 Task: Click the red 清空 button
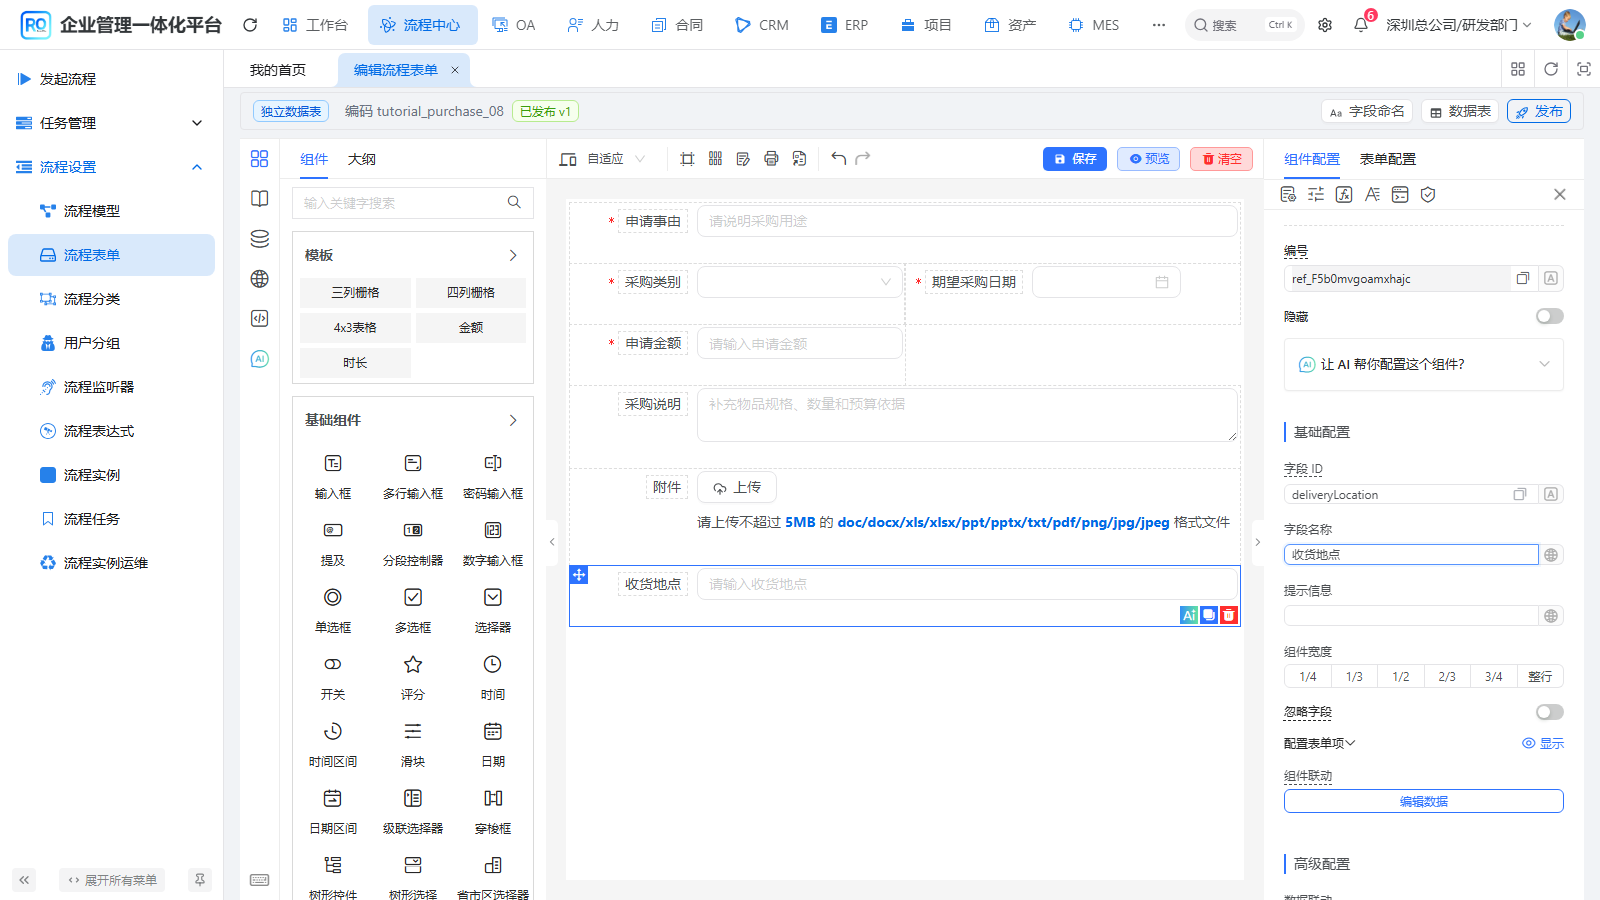tap(1221, 159)
